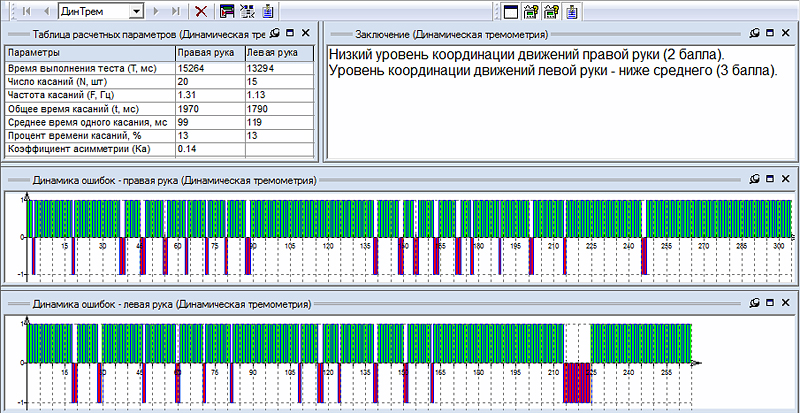Click the clipboard icon in the right toolbar
This screenshot has height=413, width=800.
(x=570, y=11)
